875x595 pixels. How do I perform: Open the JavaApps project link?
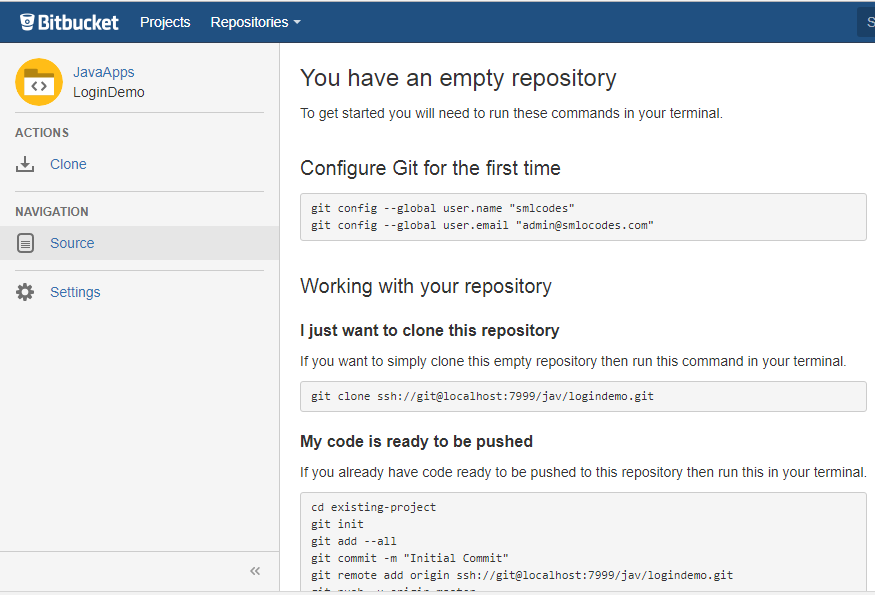coord(104,72)
